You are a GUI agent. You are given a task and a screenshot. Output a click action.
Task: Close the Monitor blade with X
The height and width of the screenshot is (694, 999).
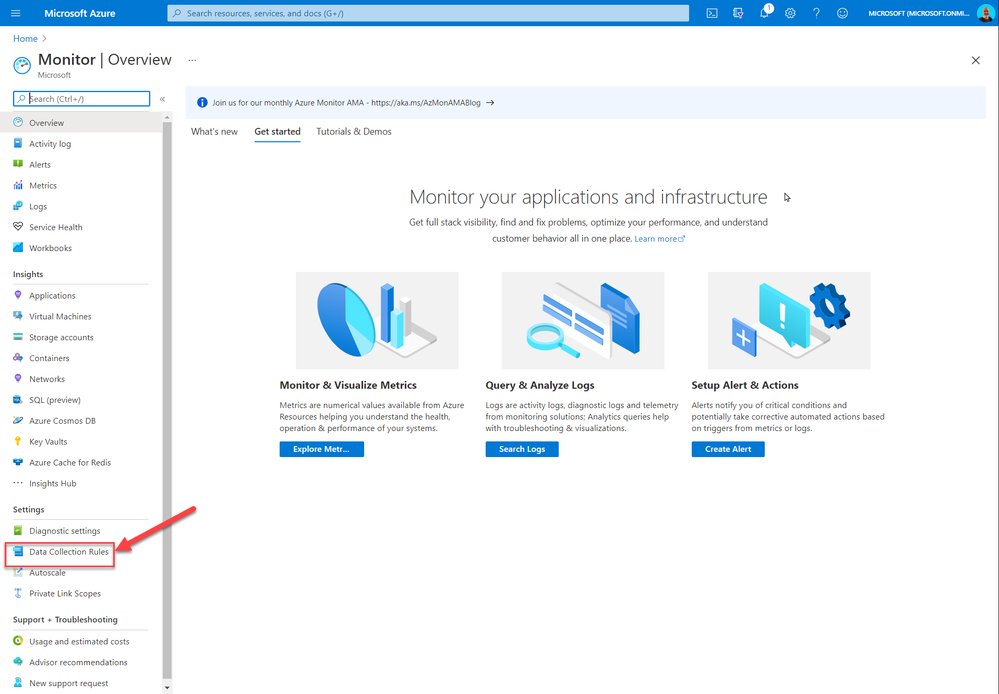coord(975,61)
